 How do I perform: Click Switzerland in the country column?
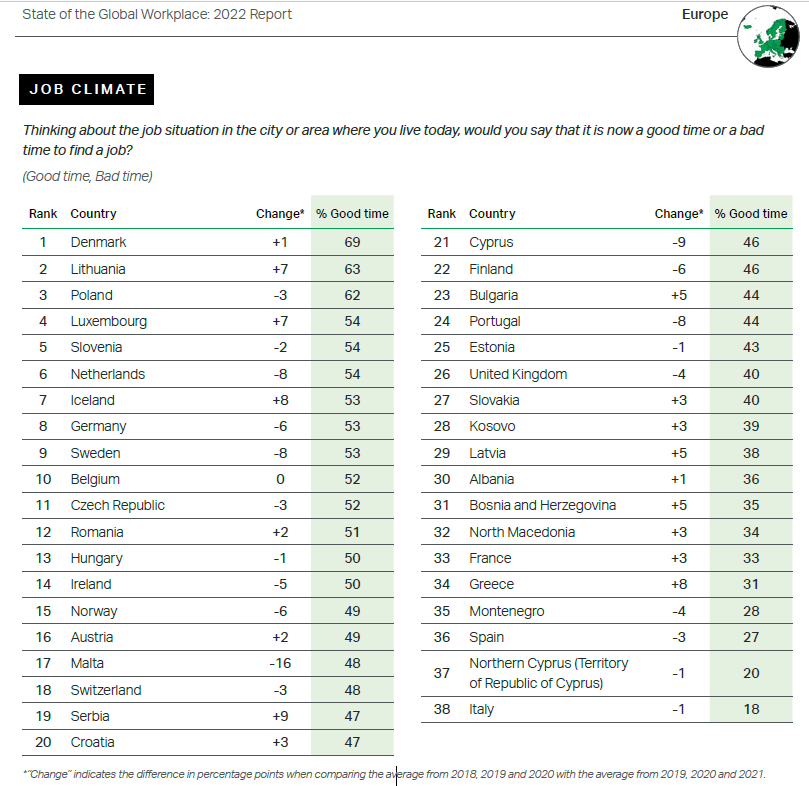[106, 690]
